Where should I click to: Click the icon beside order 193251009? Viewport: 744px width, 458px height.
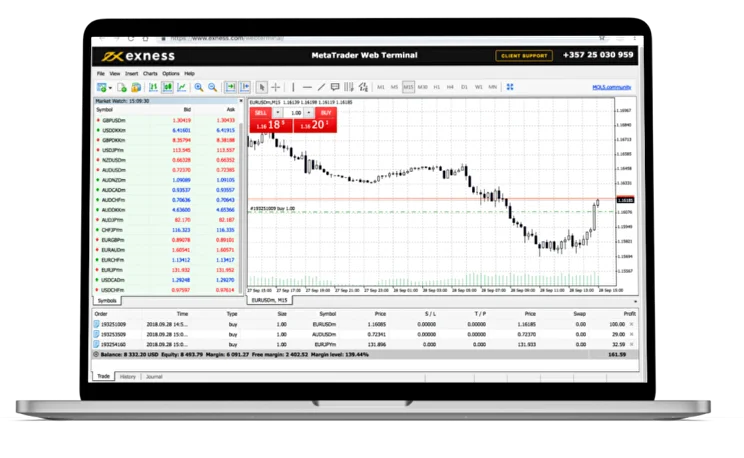96,324
